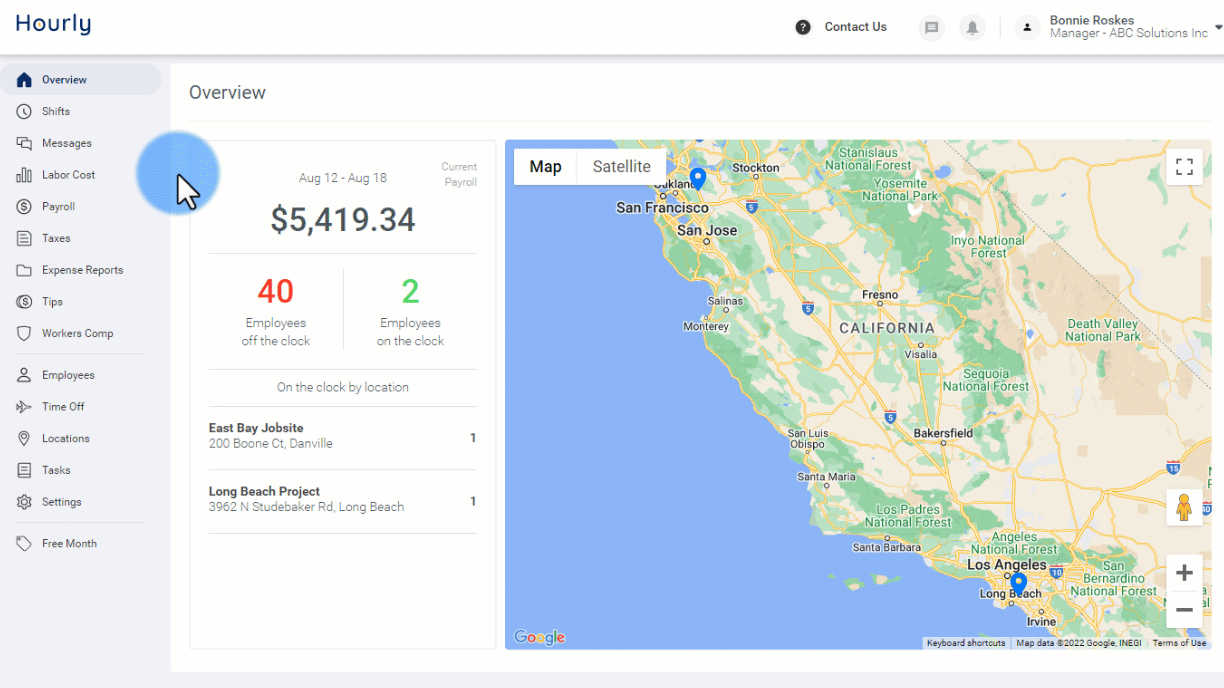Click Current Payroll label
The width and height of the screenshot is (1224, 688).
click(459, 175)
